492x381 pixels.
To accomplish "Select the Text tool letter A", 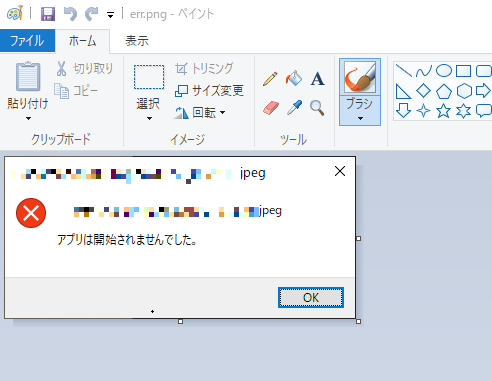I will [x=317, y=79].
